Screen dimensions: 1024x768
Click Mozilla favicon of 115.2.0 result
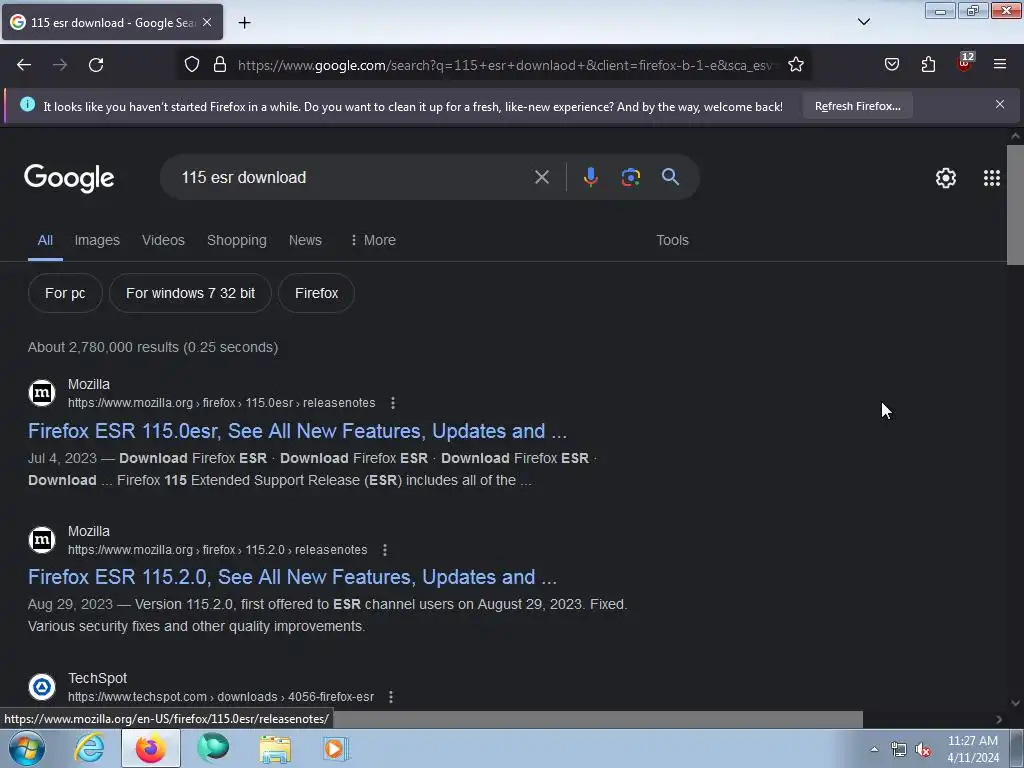pyautogui.click(x=42, y=540)
